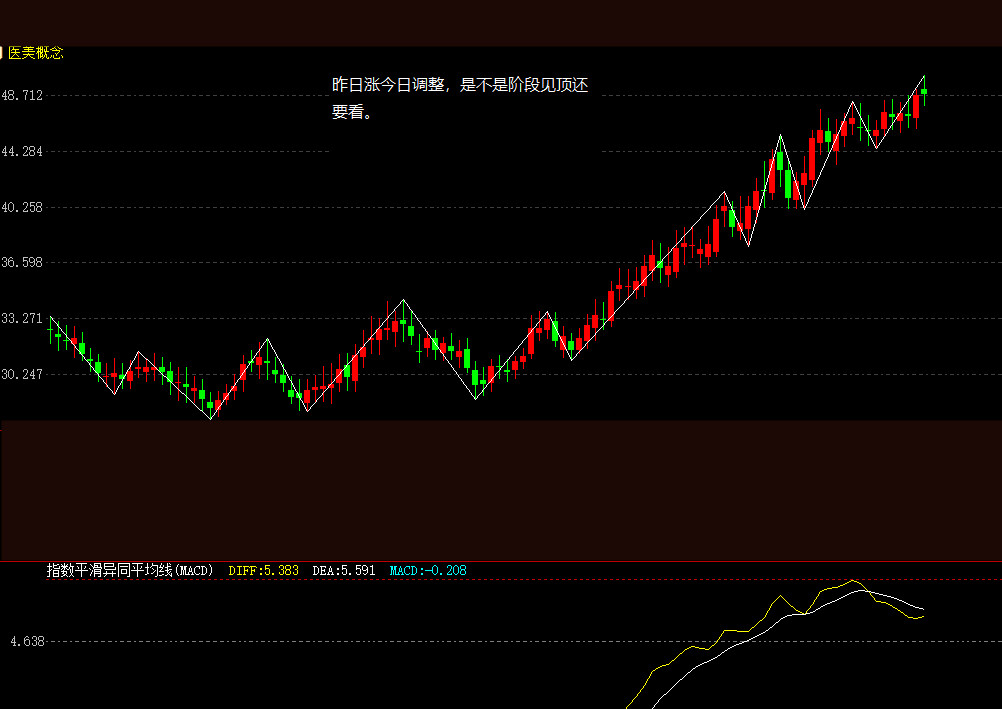Click the 30.247 price axis label
This screenshot has height=709, width=1002.
click(x=22, y=374)
